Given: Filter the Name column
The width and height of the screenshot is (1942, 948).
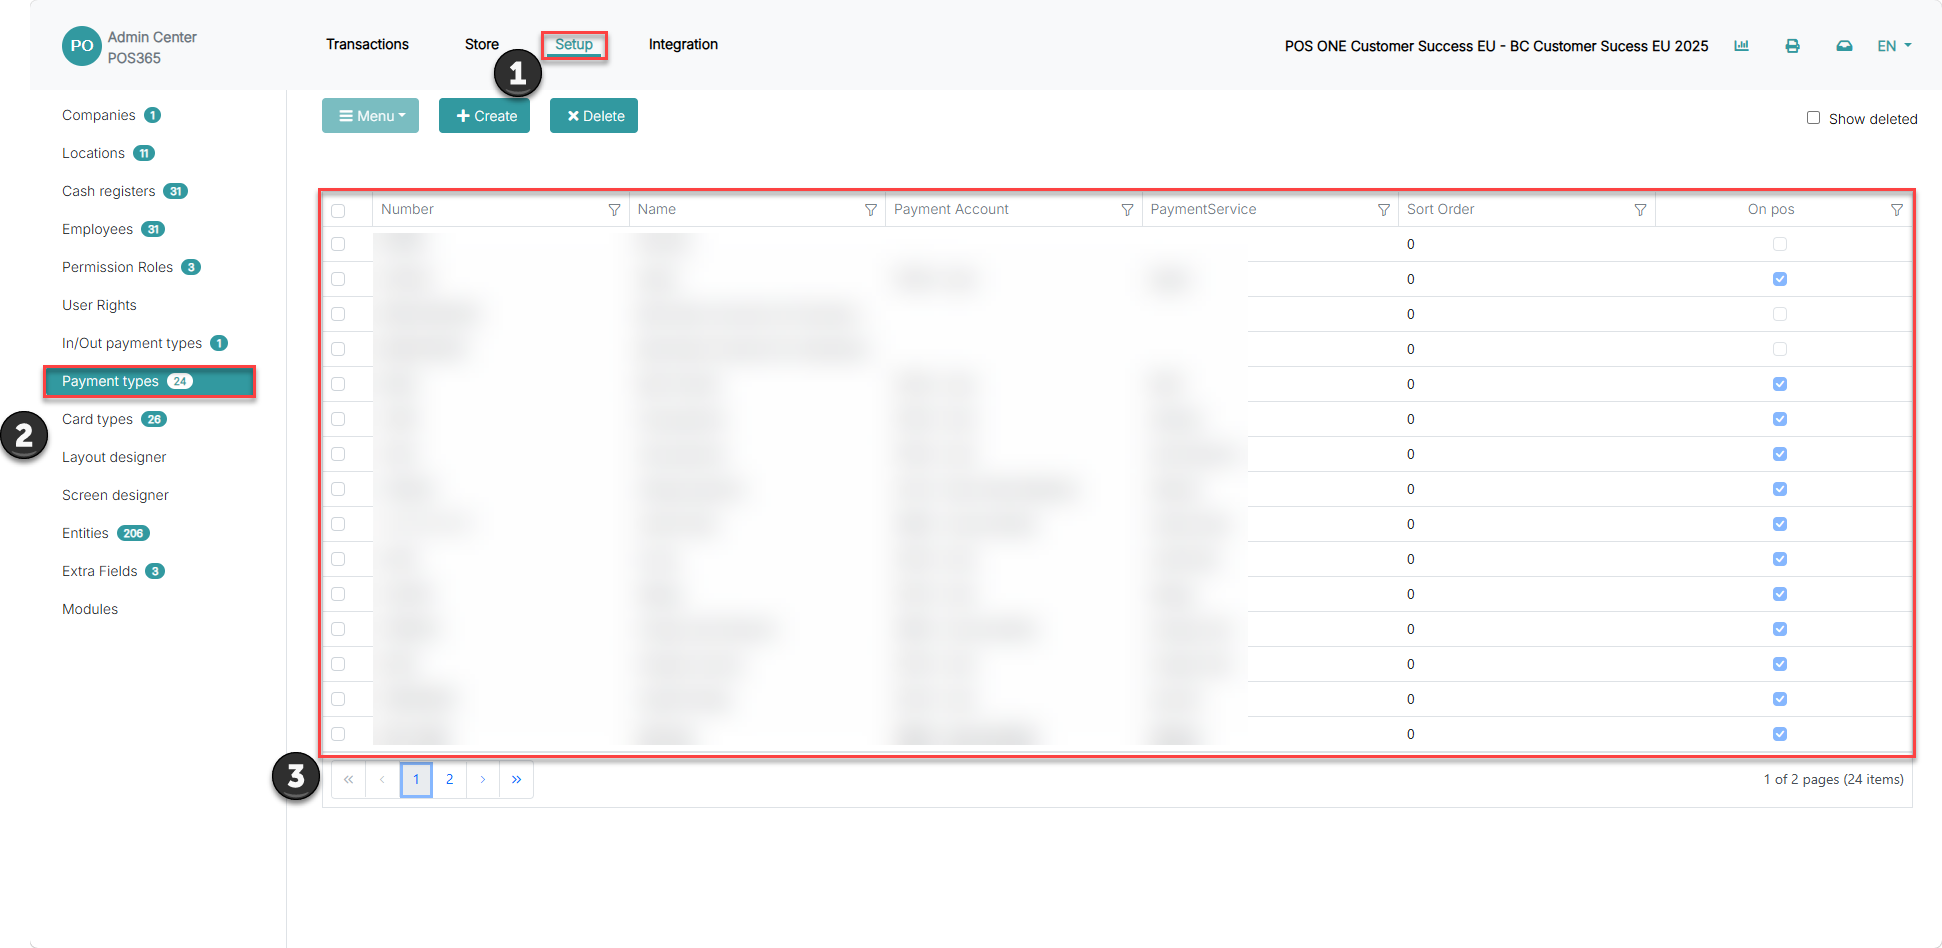Looking at the screenshot, I should 870,210.
